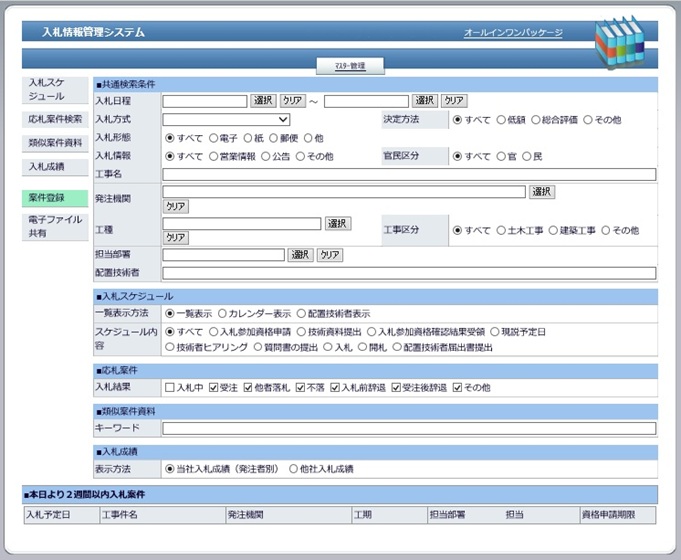Select 応札案件検索 sidebar item
The image size is (681, 560).
click(x=56, y=118)
